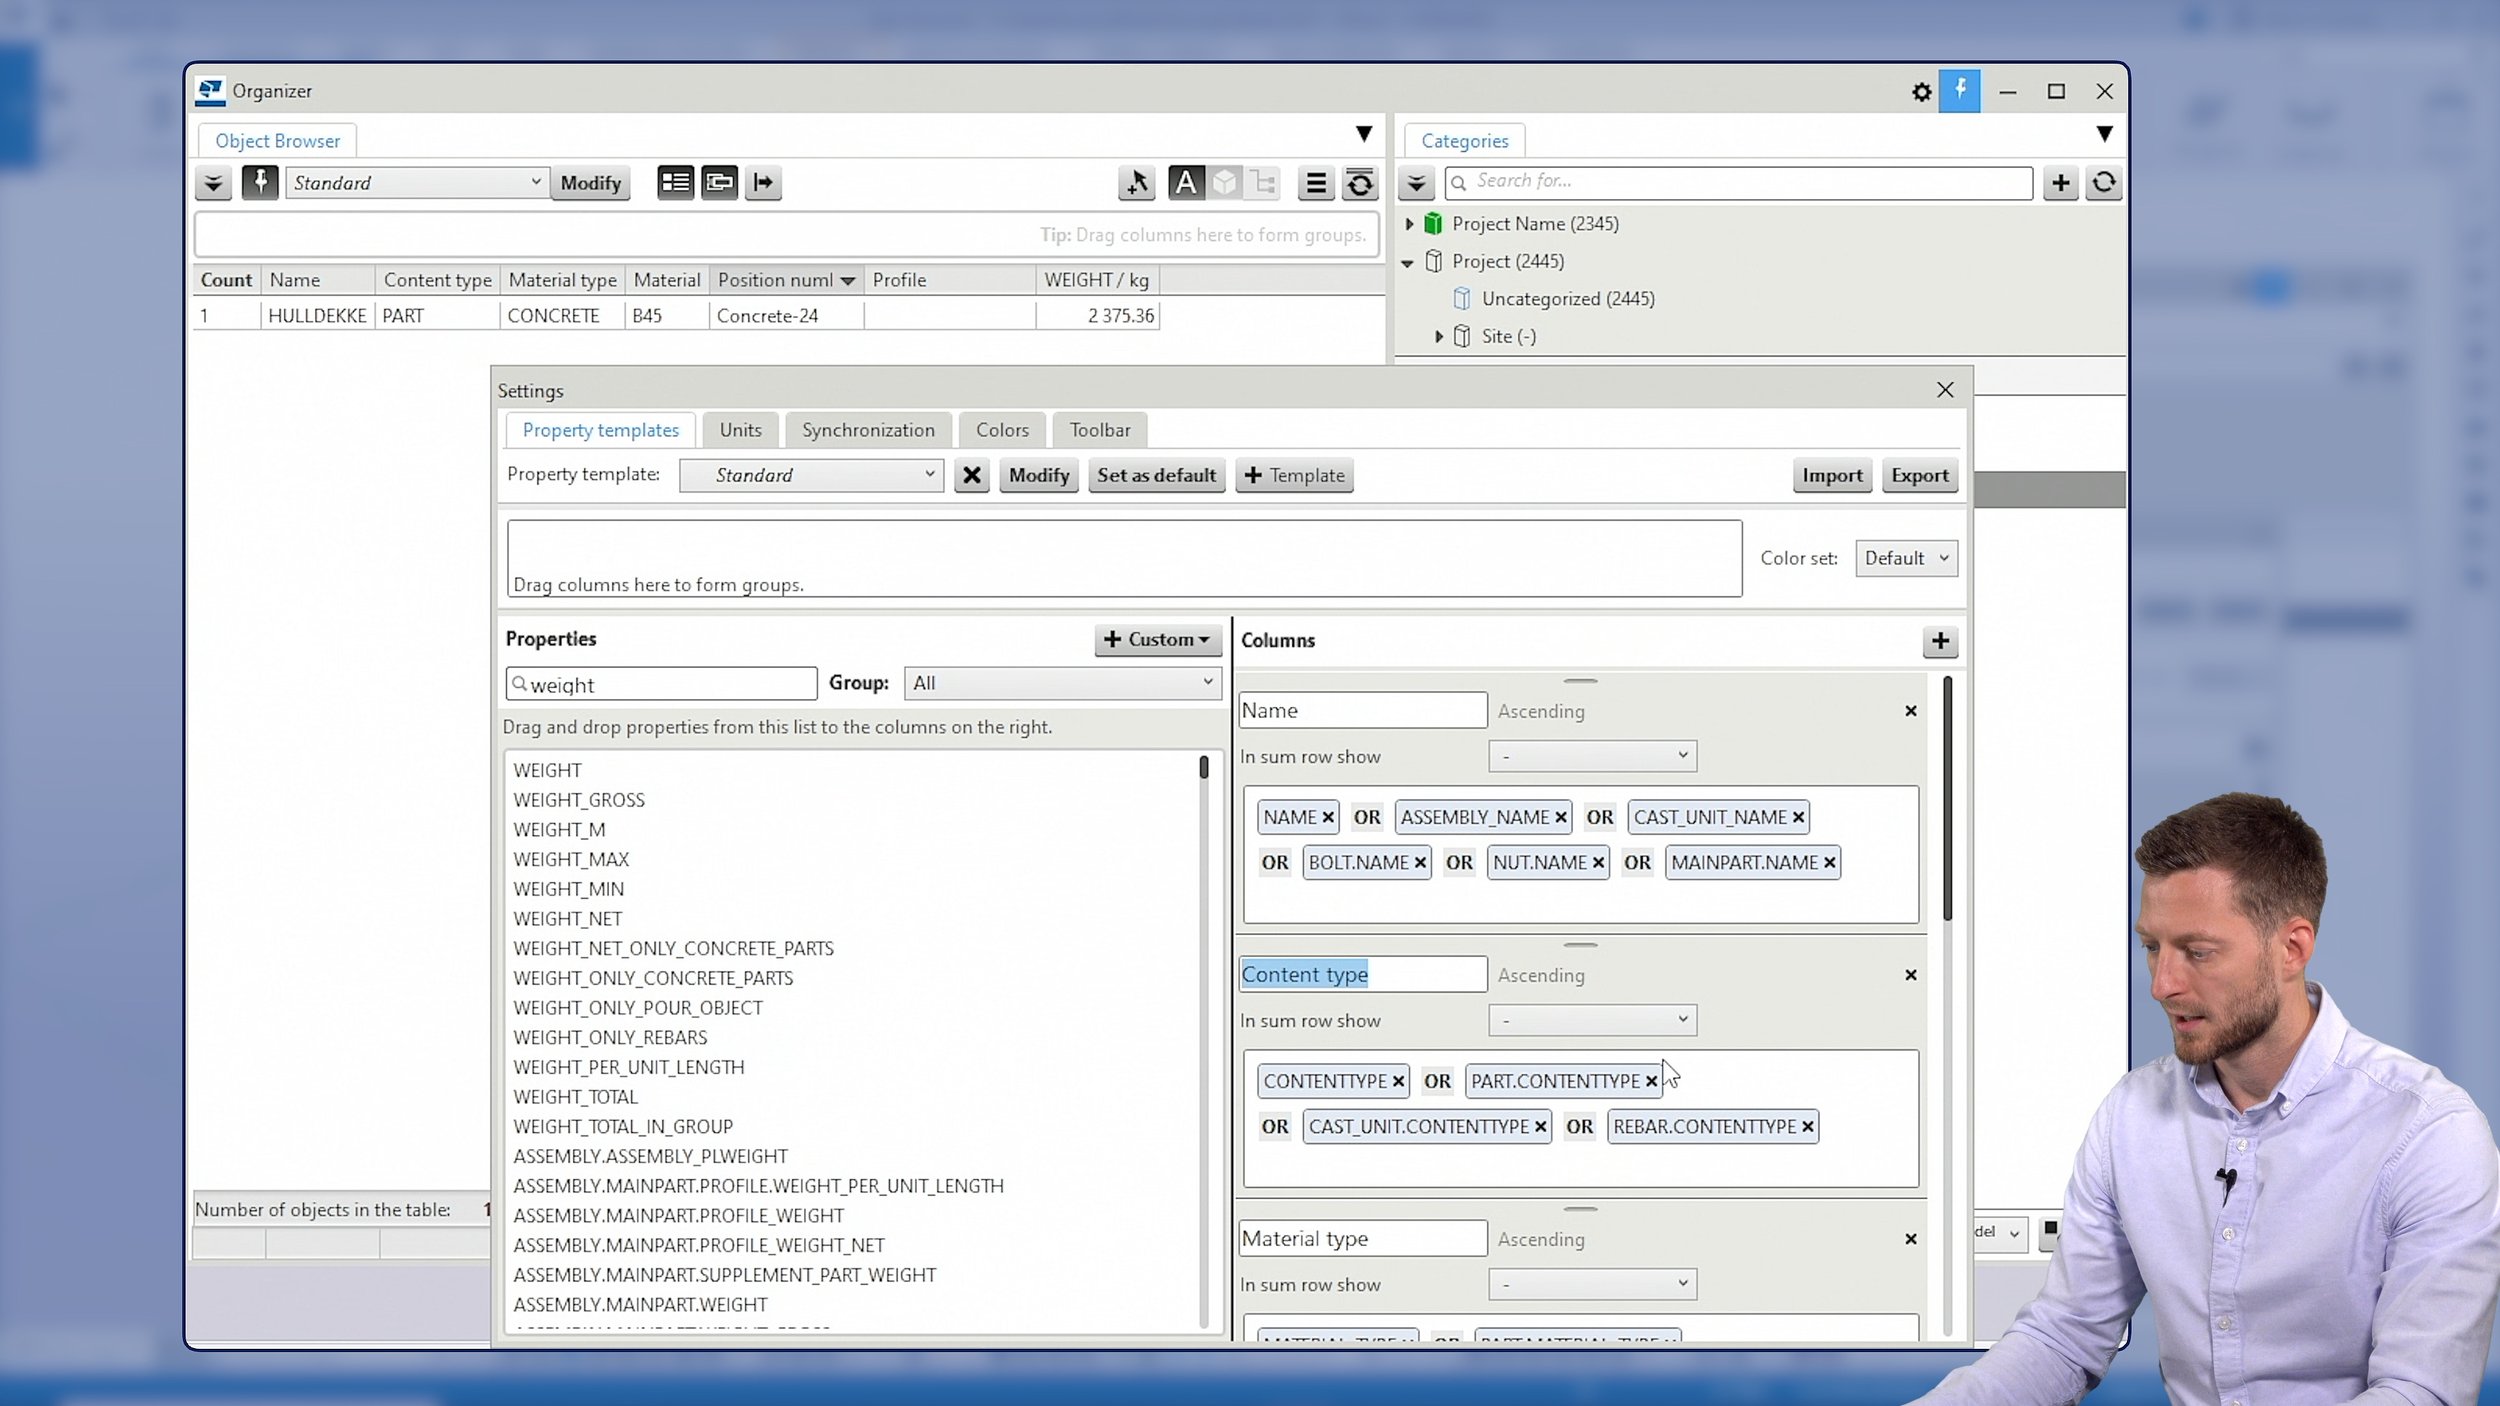Image resolution: width=2500 pixels, height=1406 pixels.
Task: Click the reload table icon in Object Browser
Action: click(1360, 183)
